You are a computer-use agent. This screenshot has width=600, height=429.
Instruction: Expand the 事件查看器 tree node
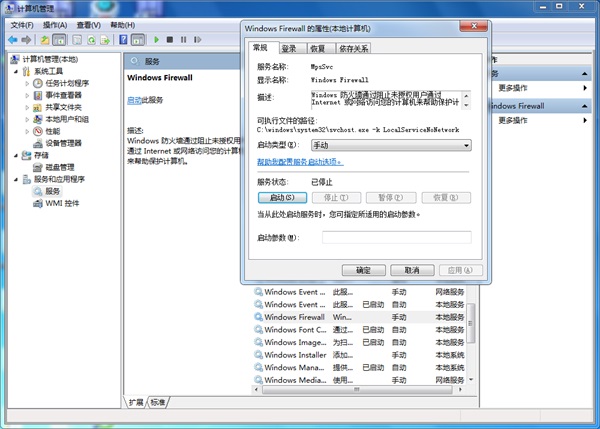coord(25,95)
